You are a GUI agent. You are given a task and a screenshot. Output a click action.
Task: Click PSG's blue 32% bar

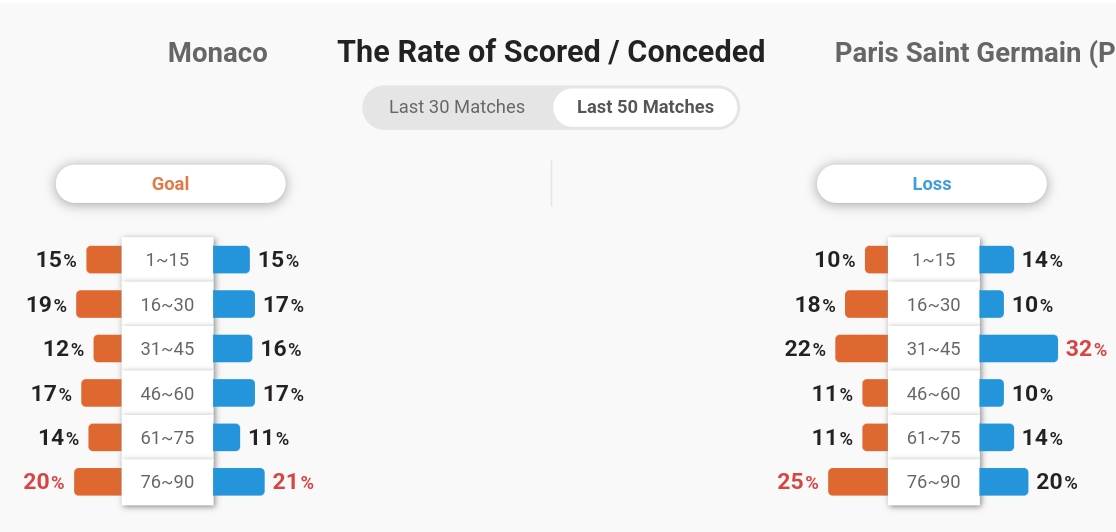pos(1018,349)
